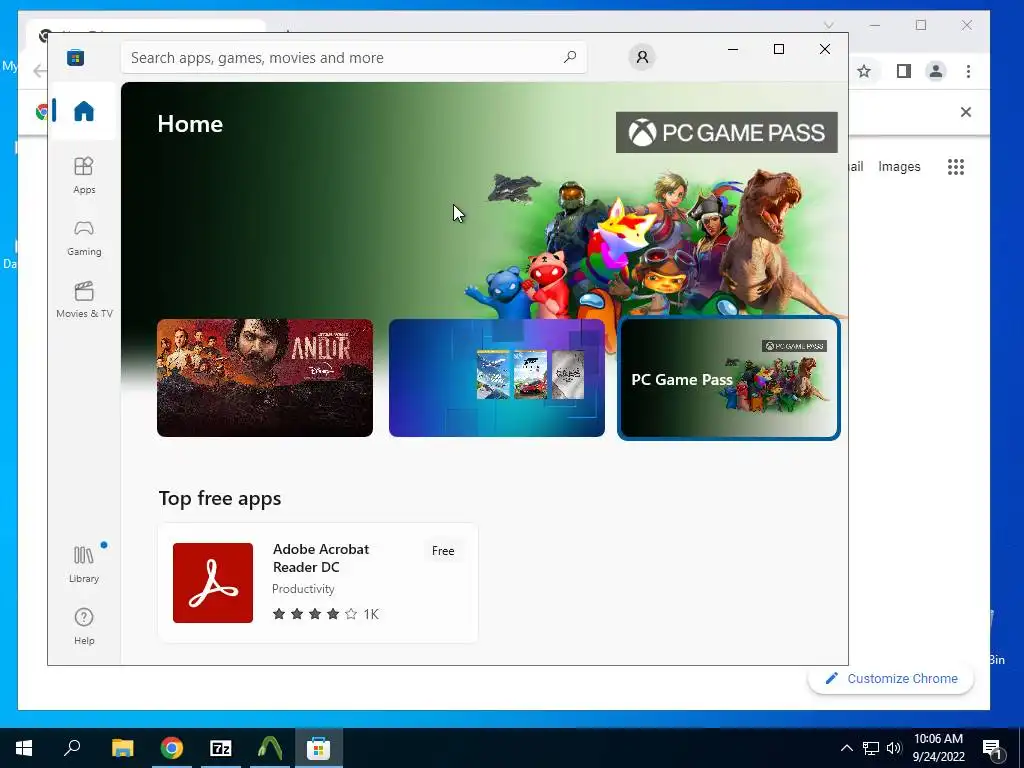Open the volume control tray icon
The width and height of the screenshot is (1024, 768).
point(894,748)
